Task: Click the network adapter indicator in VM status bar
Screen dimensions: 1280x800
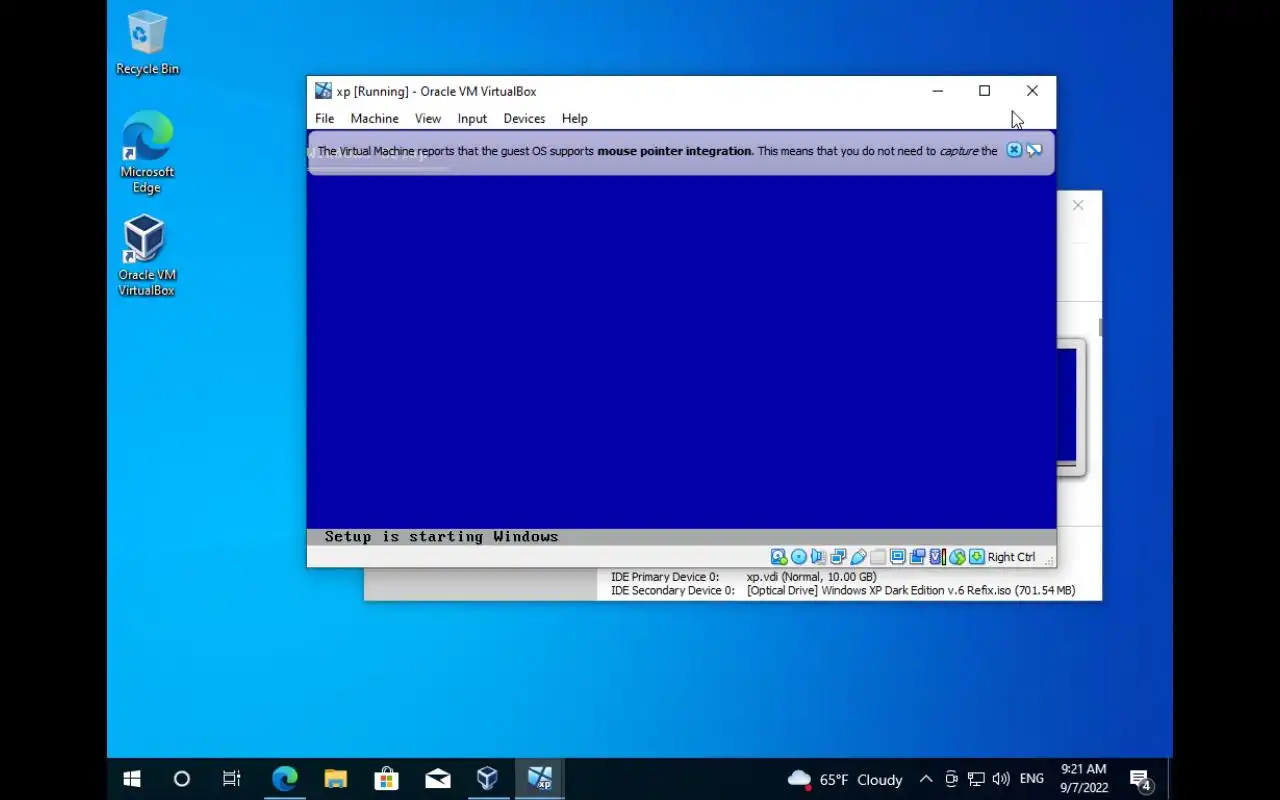Action: tap(838, 557)
